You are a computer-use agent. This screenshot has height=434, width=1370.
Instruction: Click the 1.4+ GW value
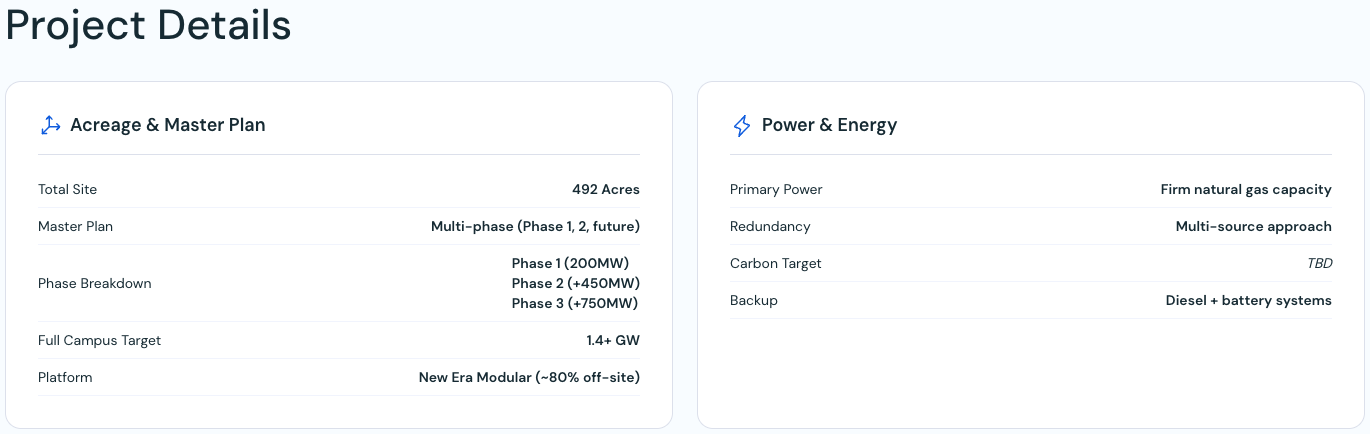613,340
